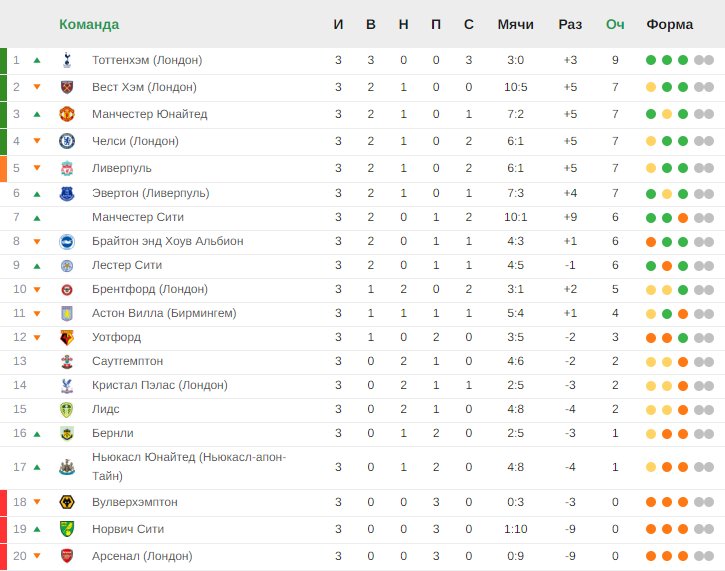
Task: Click the Norwich City crest icon
Action: (x=67, y=529)
